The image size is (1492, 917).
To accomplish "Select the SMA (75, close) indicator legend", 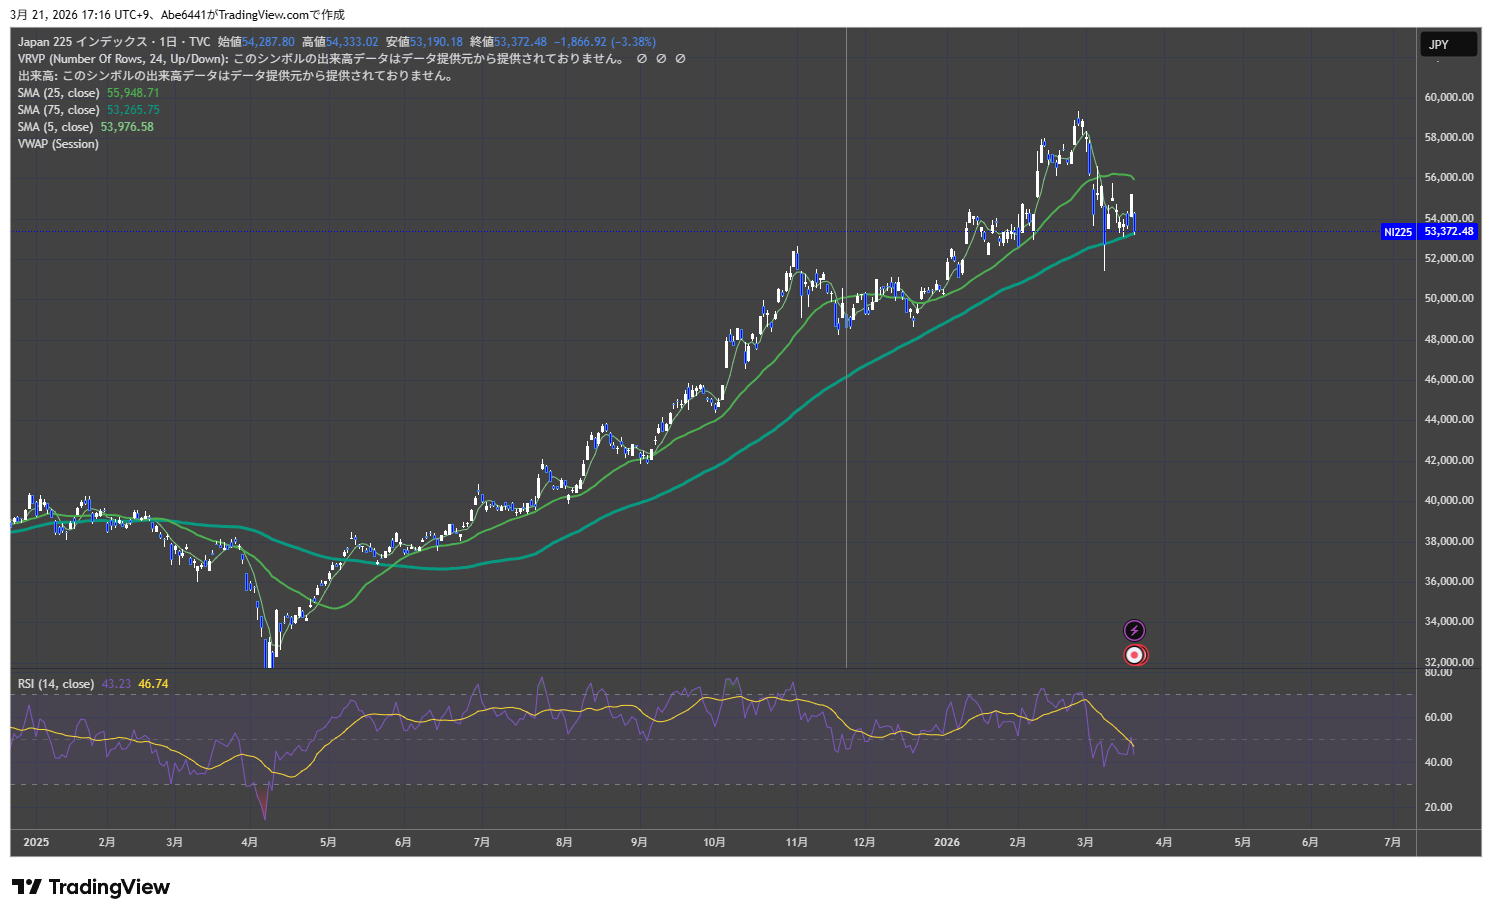I will click(58, 110).
